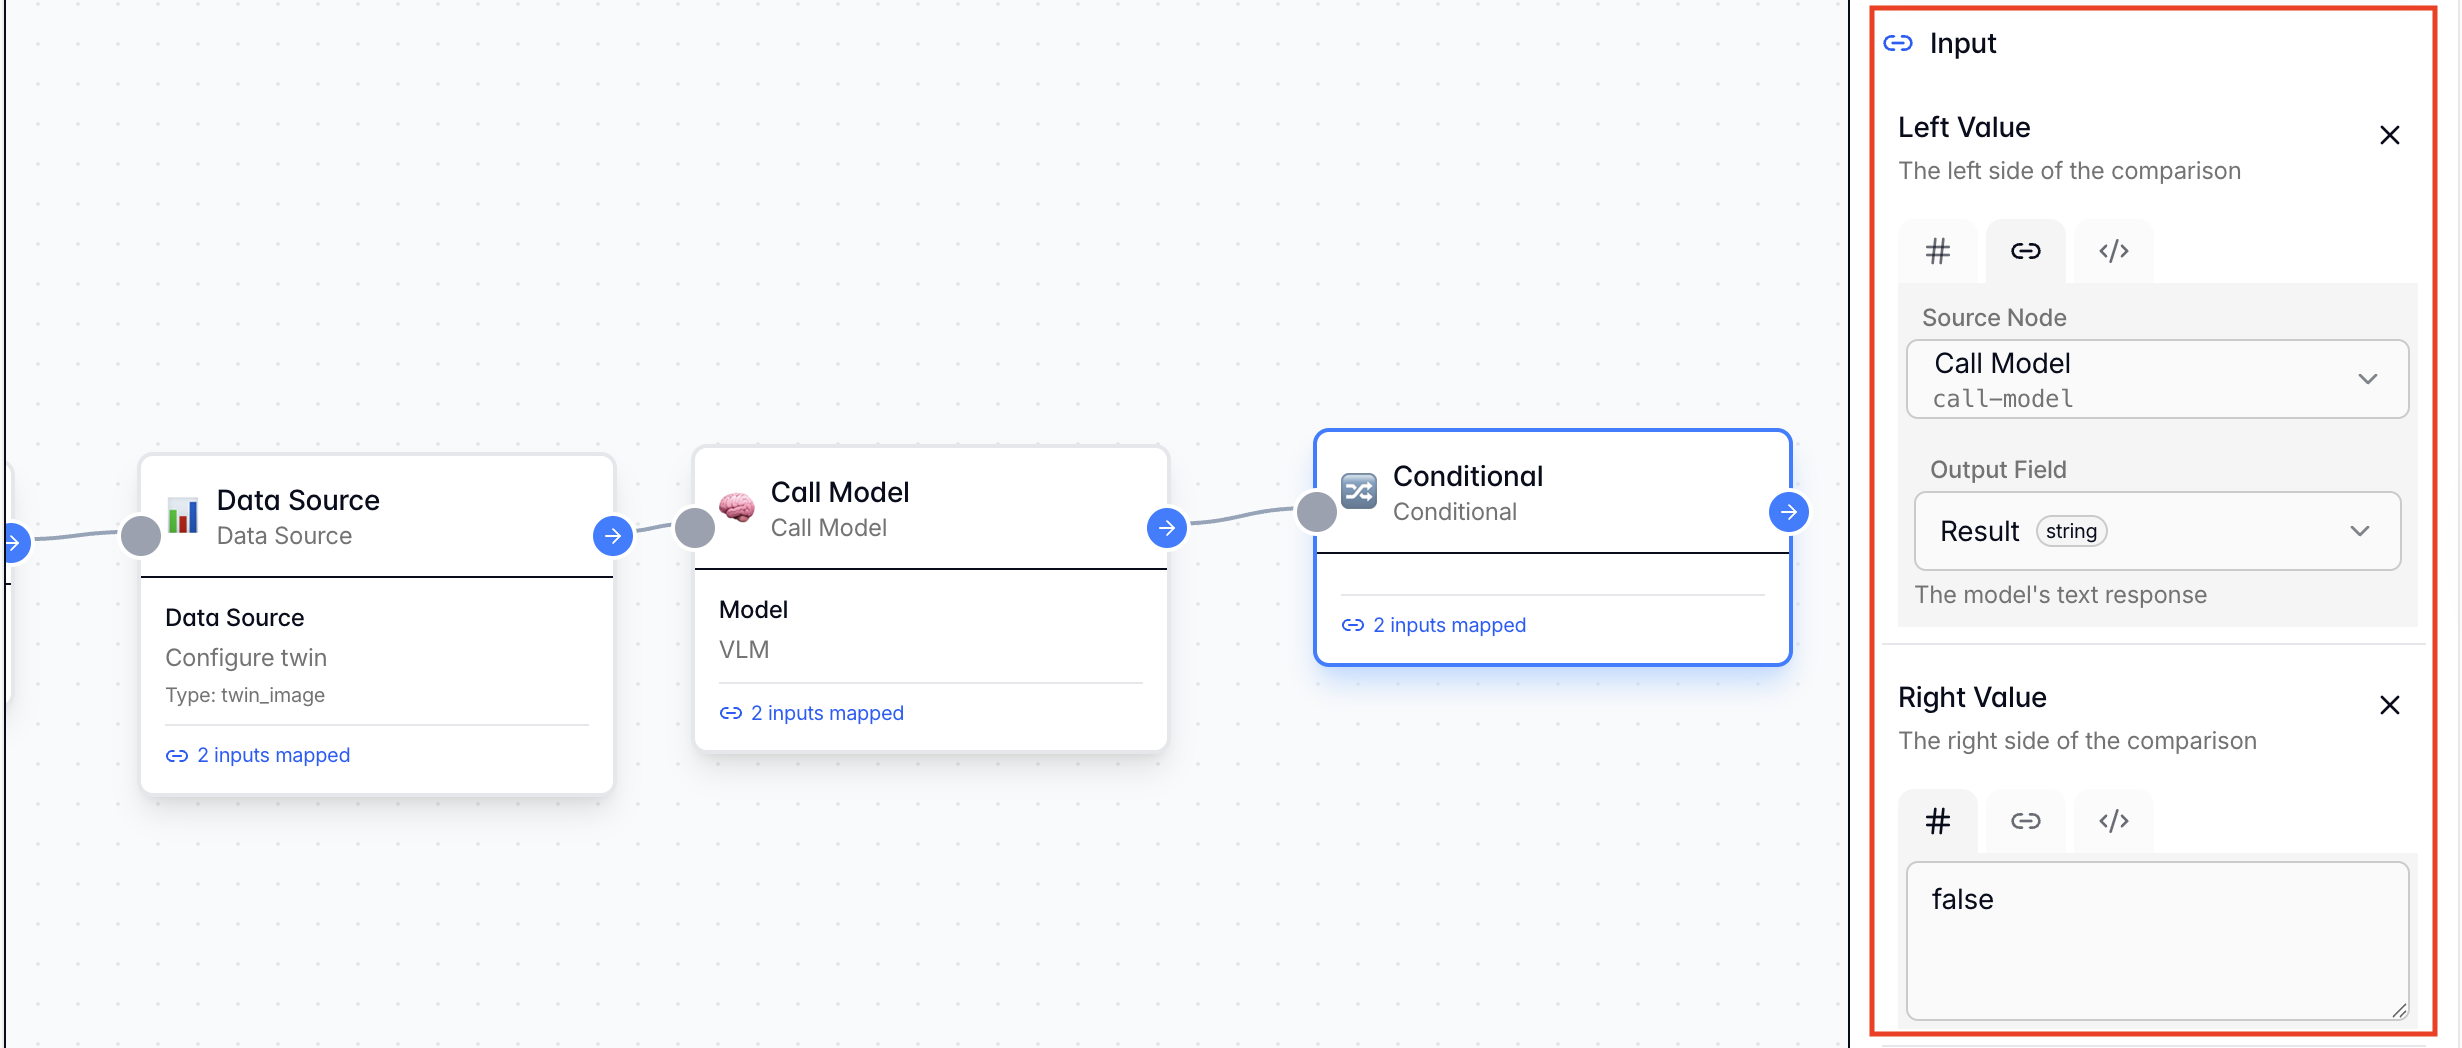Click the Conditional shuffle icon

(1359, 491)
